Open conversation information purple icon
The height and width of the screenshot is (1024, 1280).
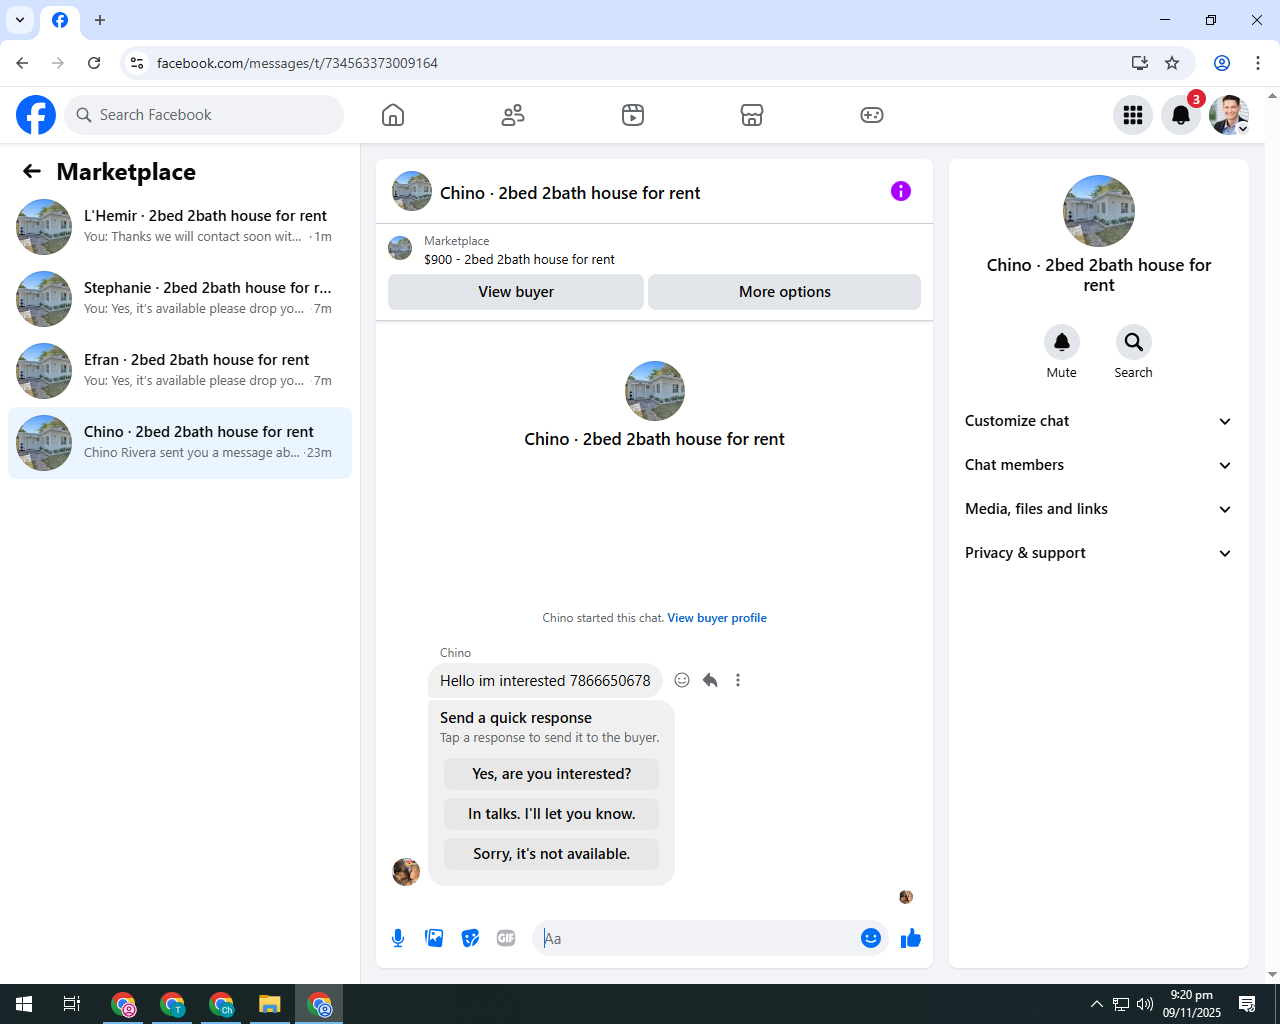901,191
